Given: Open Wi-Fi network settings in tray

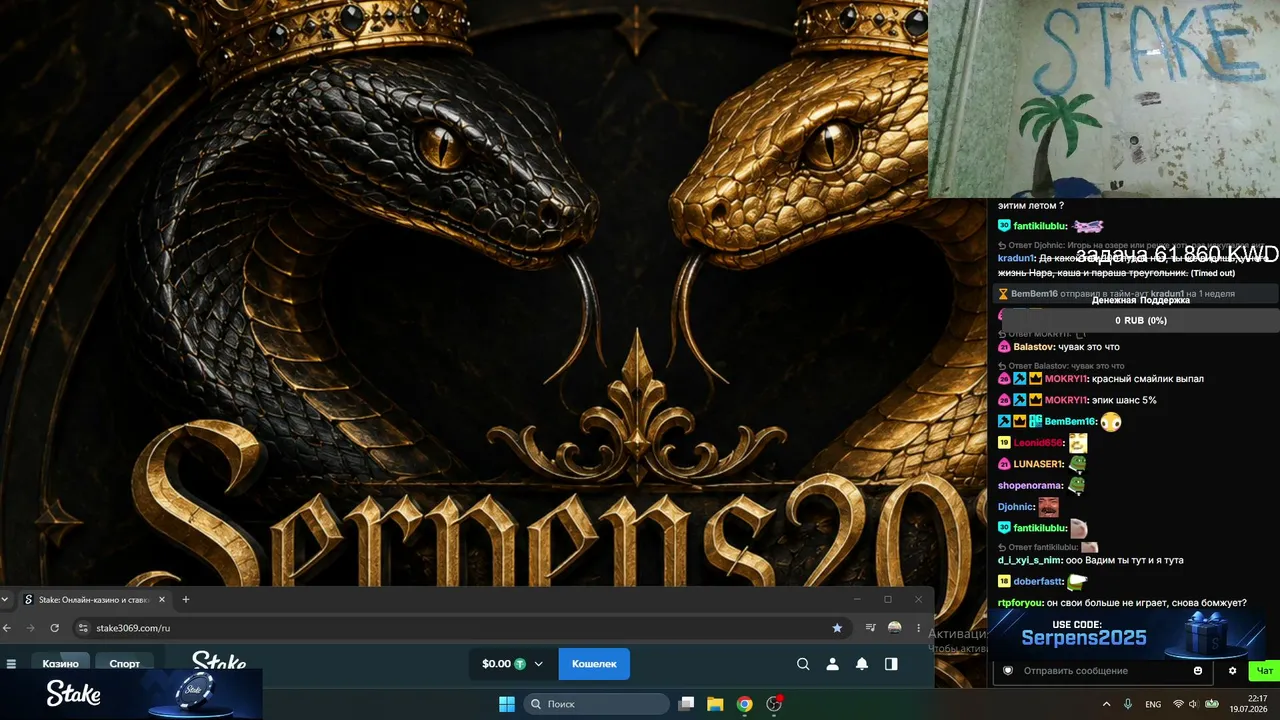Looking at the screenshot, I should (1178, 704).
